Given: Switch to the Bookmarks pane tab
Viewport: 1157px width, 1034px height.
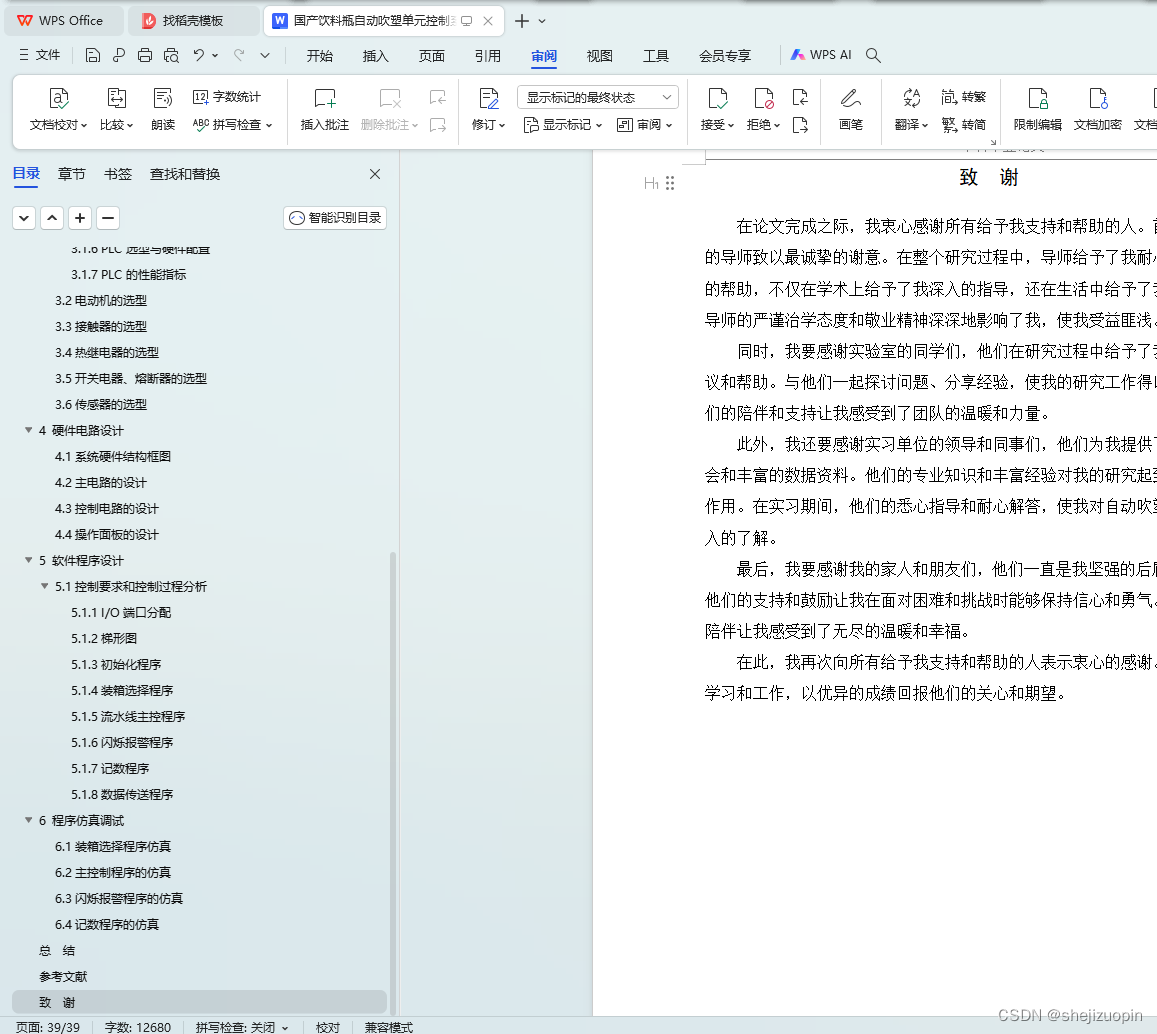Looking at the screenshot, I should pos(117,174).
